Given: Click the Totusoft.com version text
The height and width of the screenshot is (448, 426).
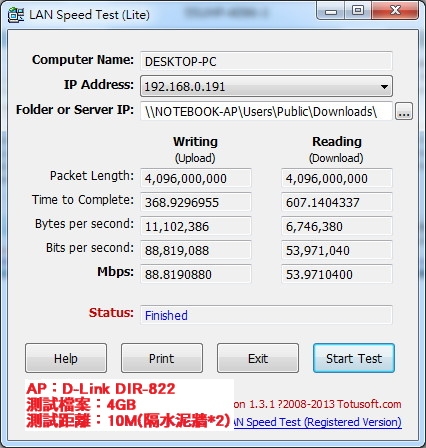Looking at the screenshot, I should pos(318,404).
